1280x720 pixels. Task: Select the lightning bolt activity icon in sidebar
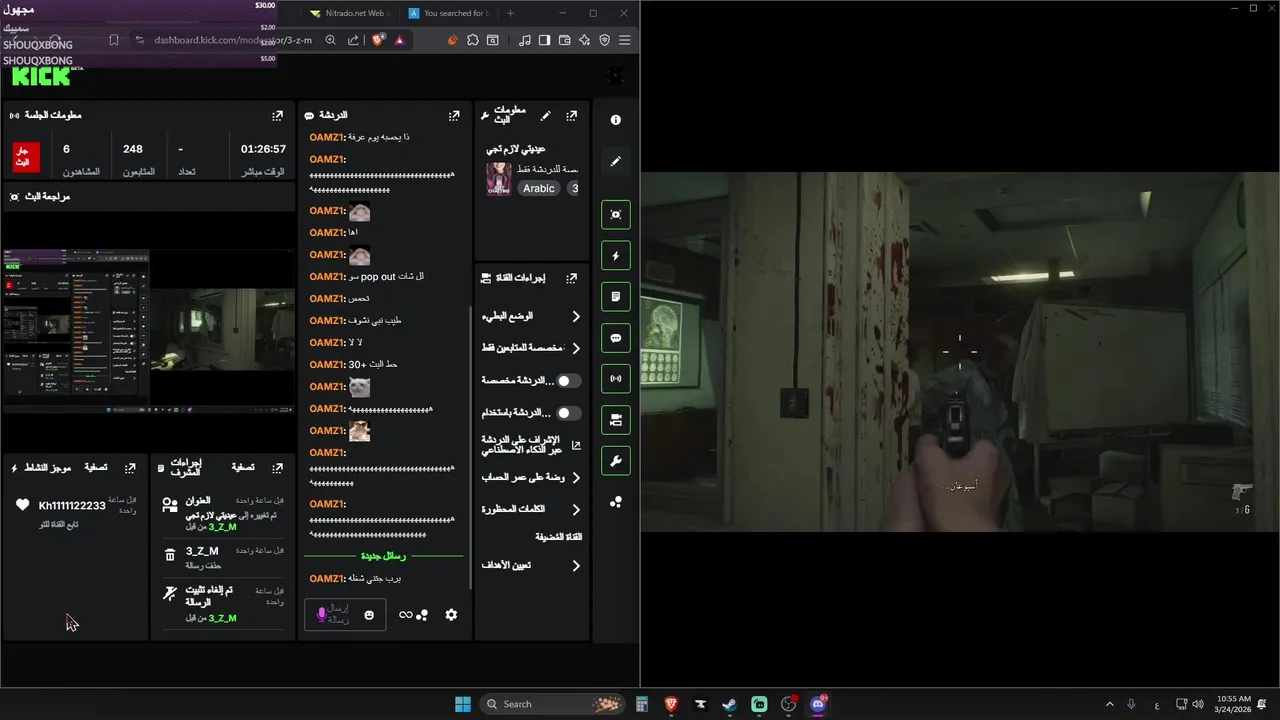(x=616, y=255)
